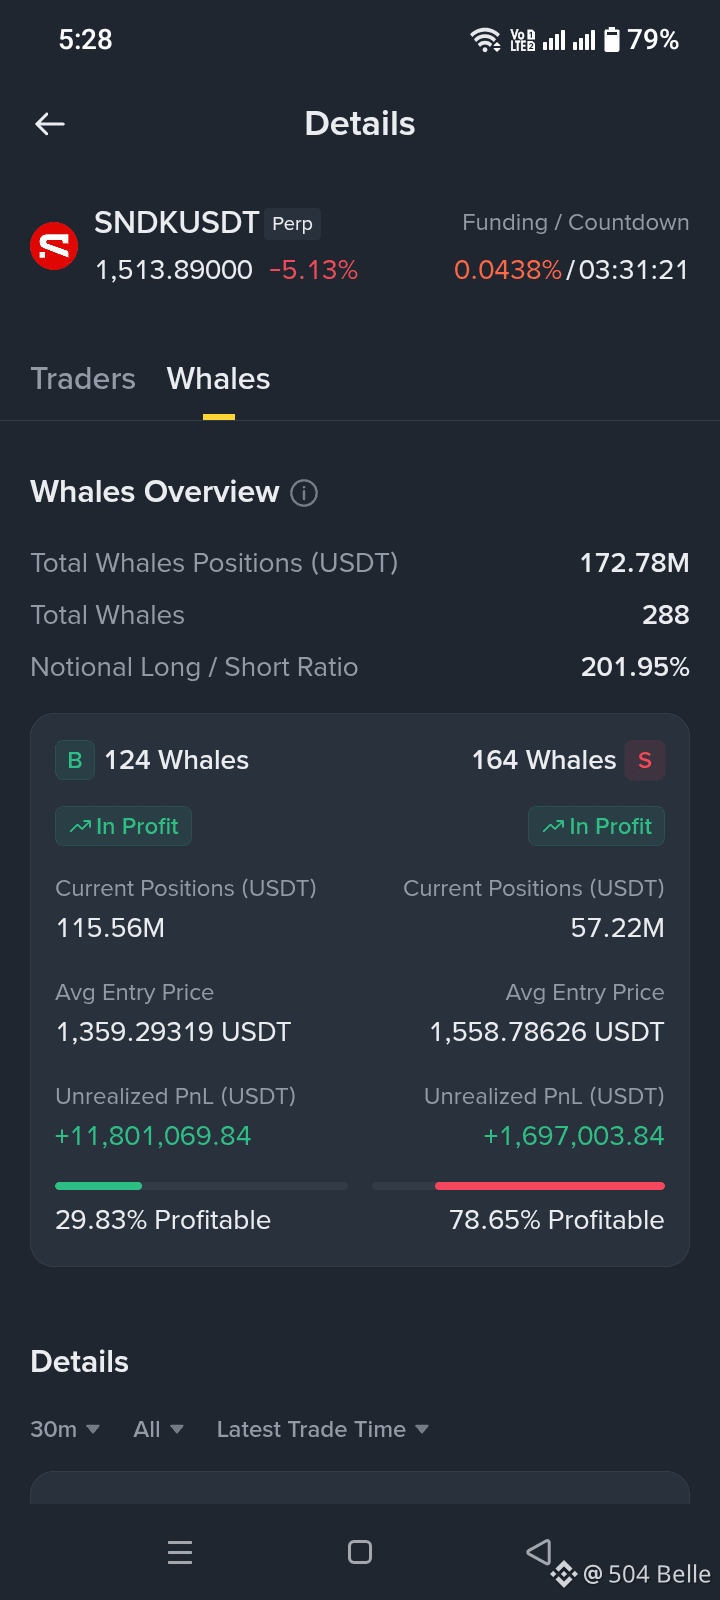Open the All filter dropdown
This screenshot has height=1600, width=720.
159,1429
